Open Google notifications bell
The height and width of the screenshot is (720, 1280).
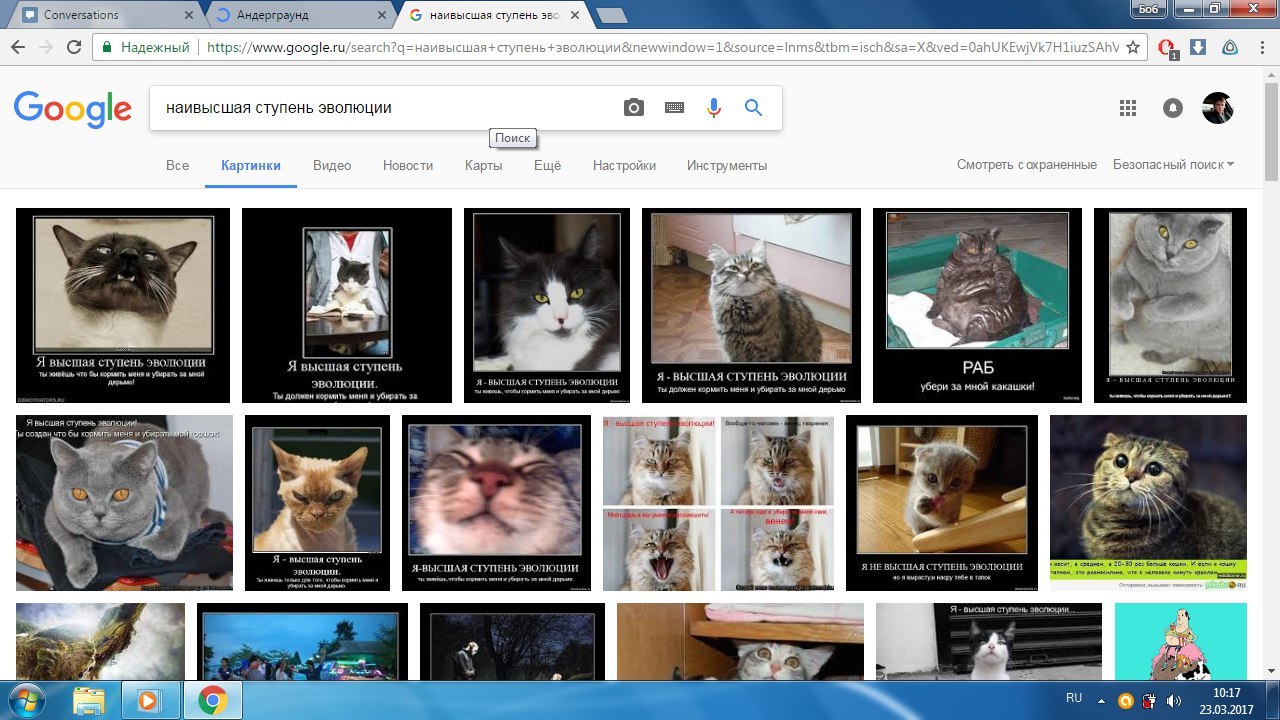tap(1173, 108)
